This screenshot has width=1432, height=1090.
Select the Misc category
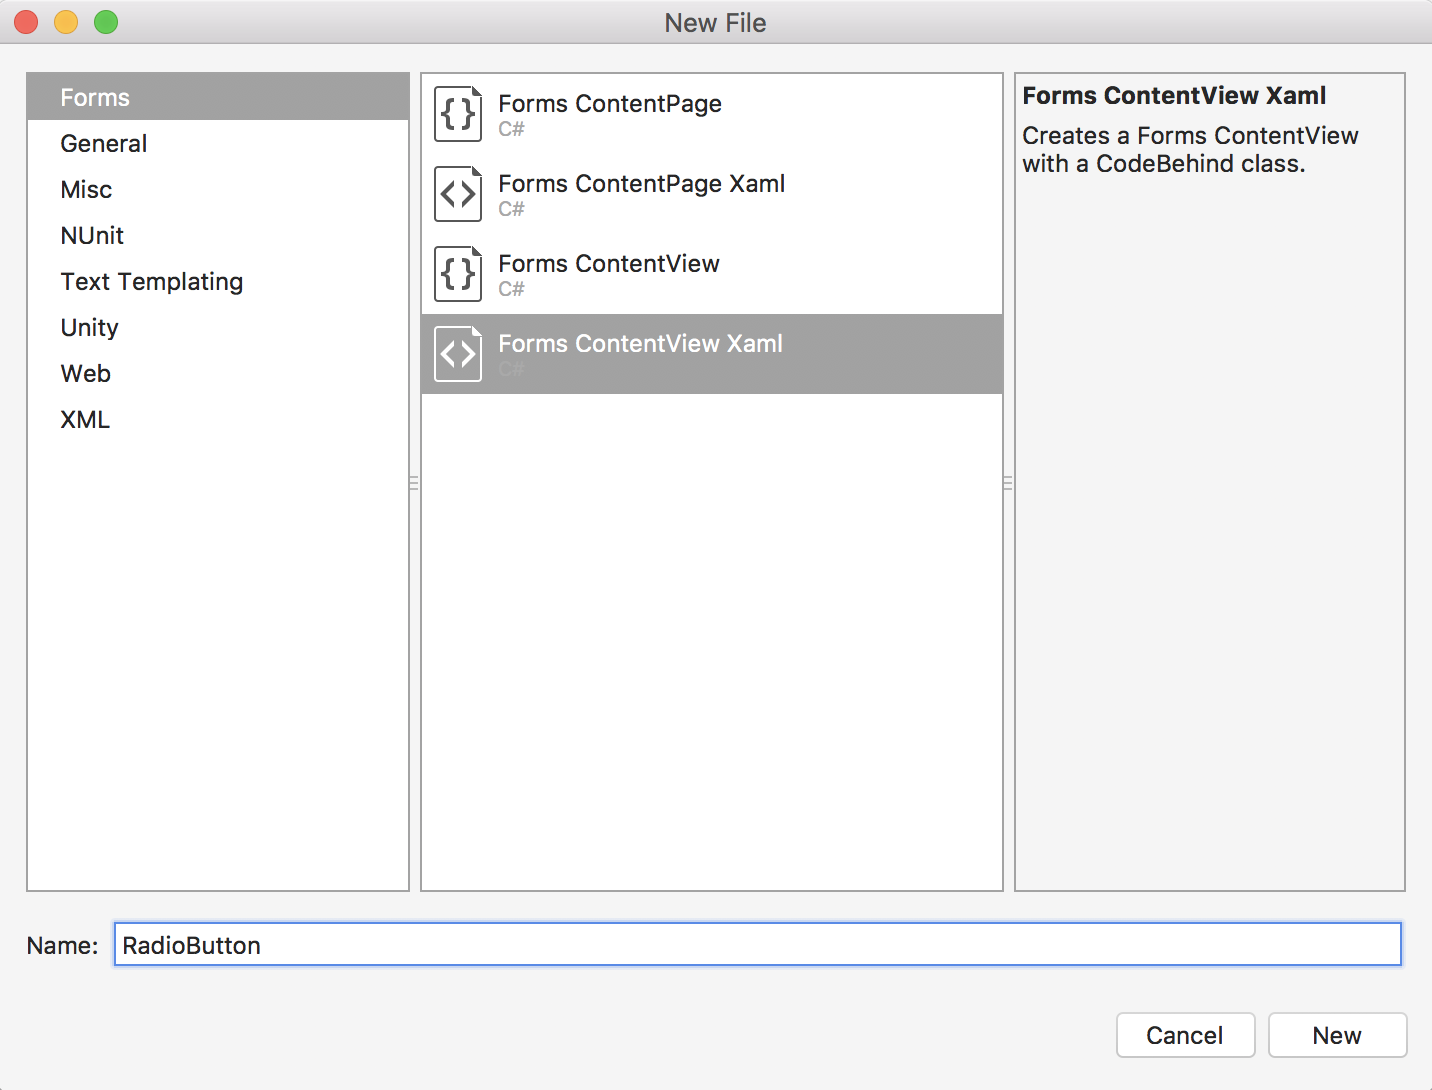click(x=86, y=189)
